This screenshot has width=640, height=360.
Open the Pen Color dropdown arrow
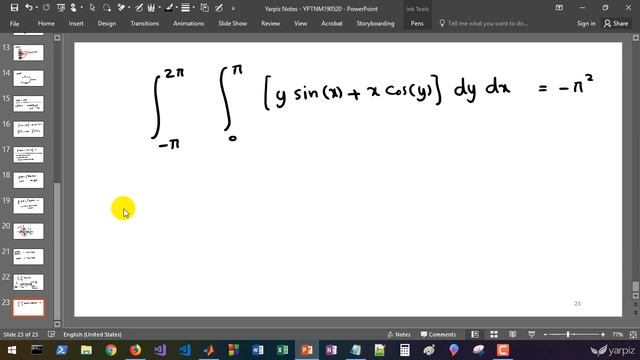pyautogui.click(x=176, y=8)
